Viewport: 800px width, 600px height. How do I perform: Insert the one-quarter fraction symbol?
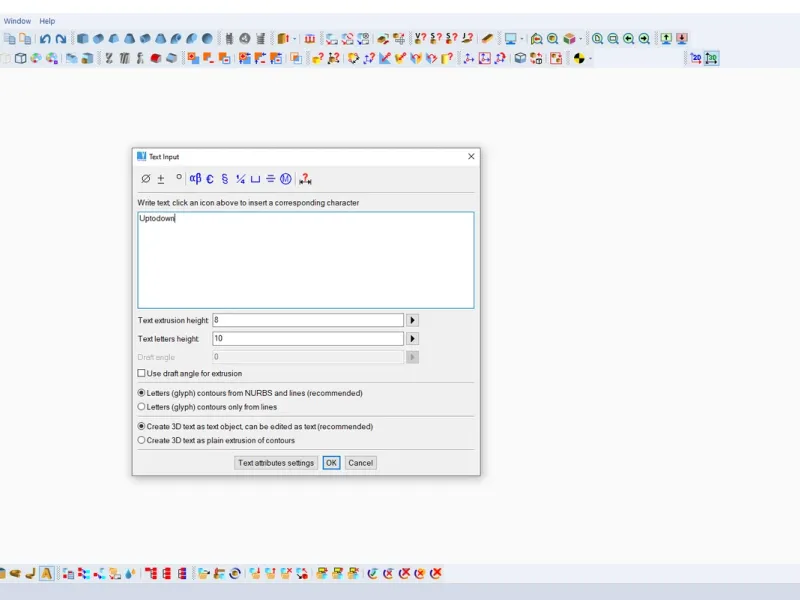(240, 179)
